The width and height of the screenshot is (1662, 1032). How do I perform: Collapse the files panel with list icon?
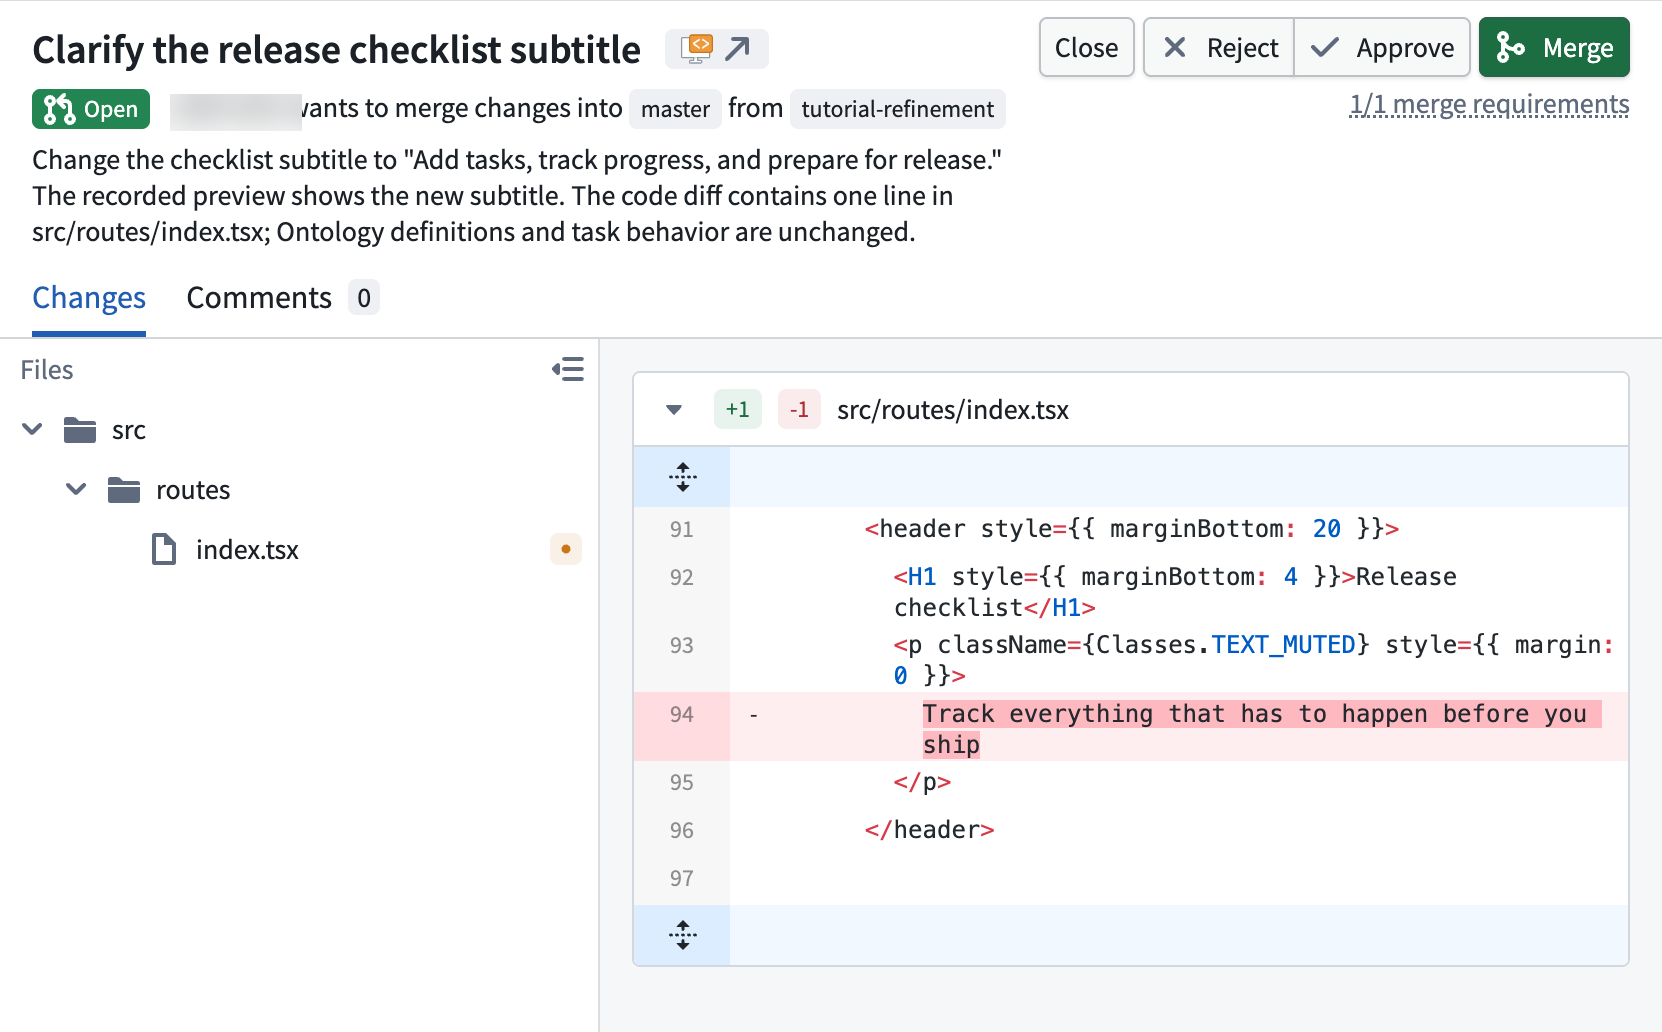(x=568, y=369)
